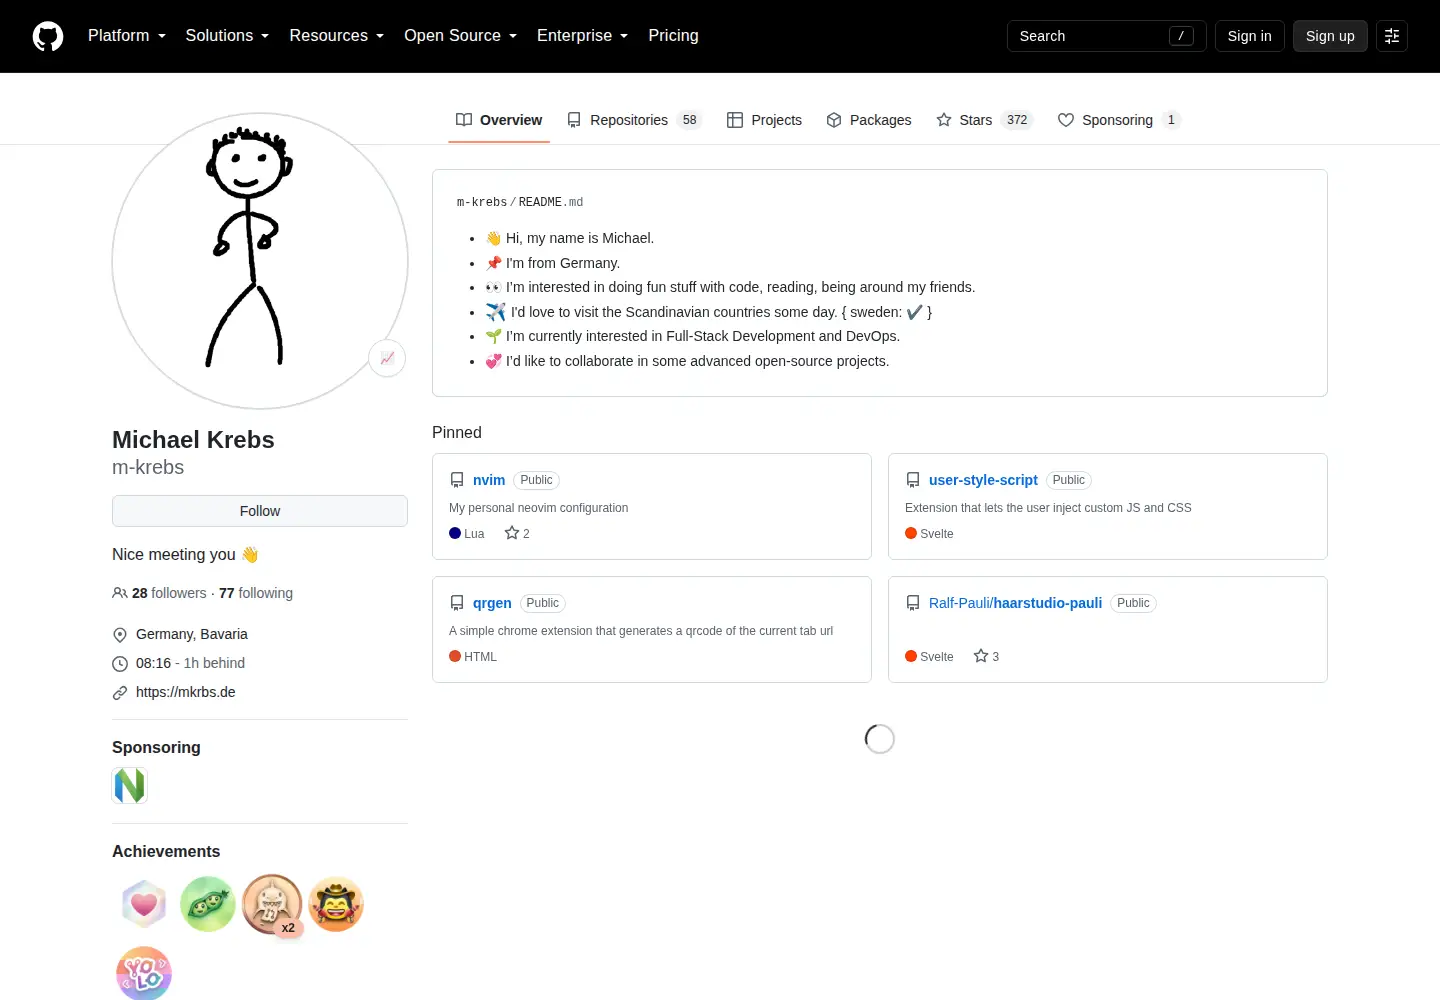
Task: Open the appearance settings icon in header
Action: [1392, 36]
